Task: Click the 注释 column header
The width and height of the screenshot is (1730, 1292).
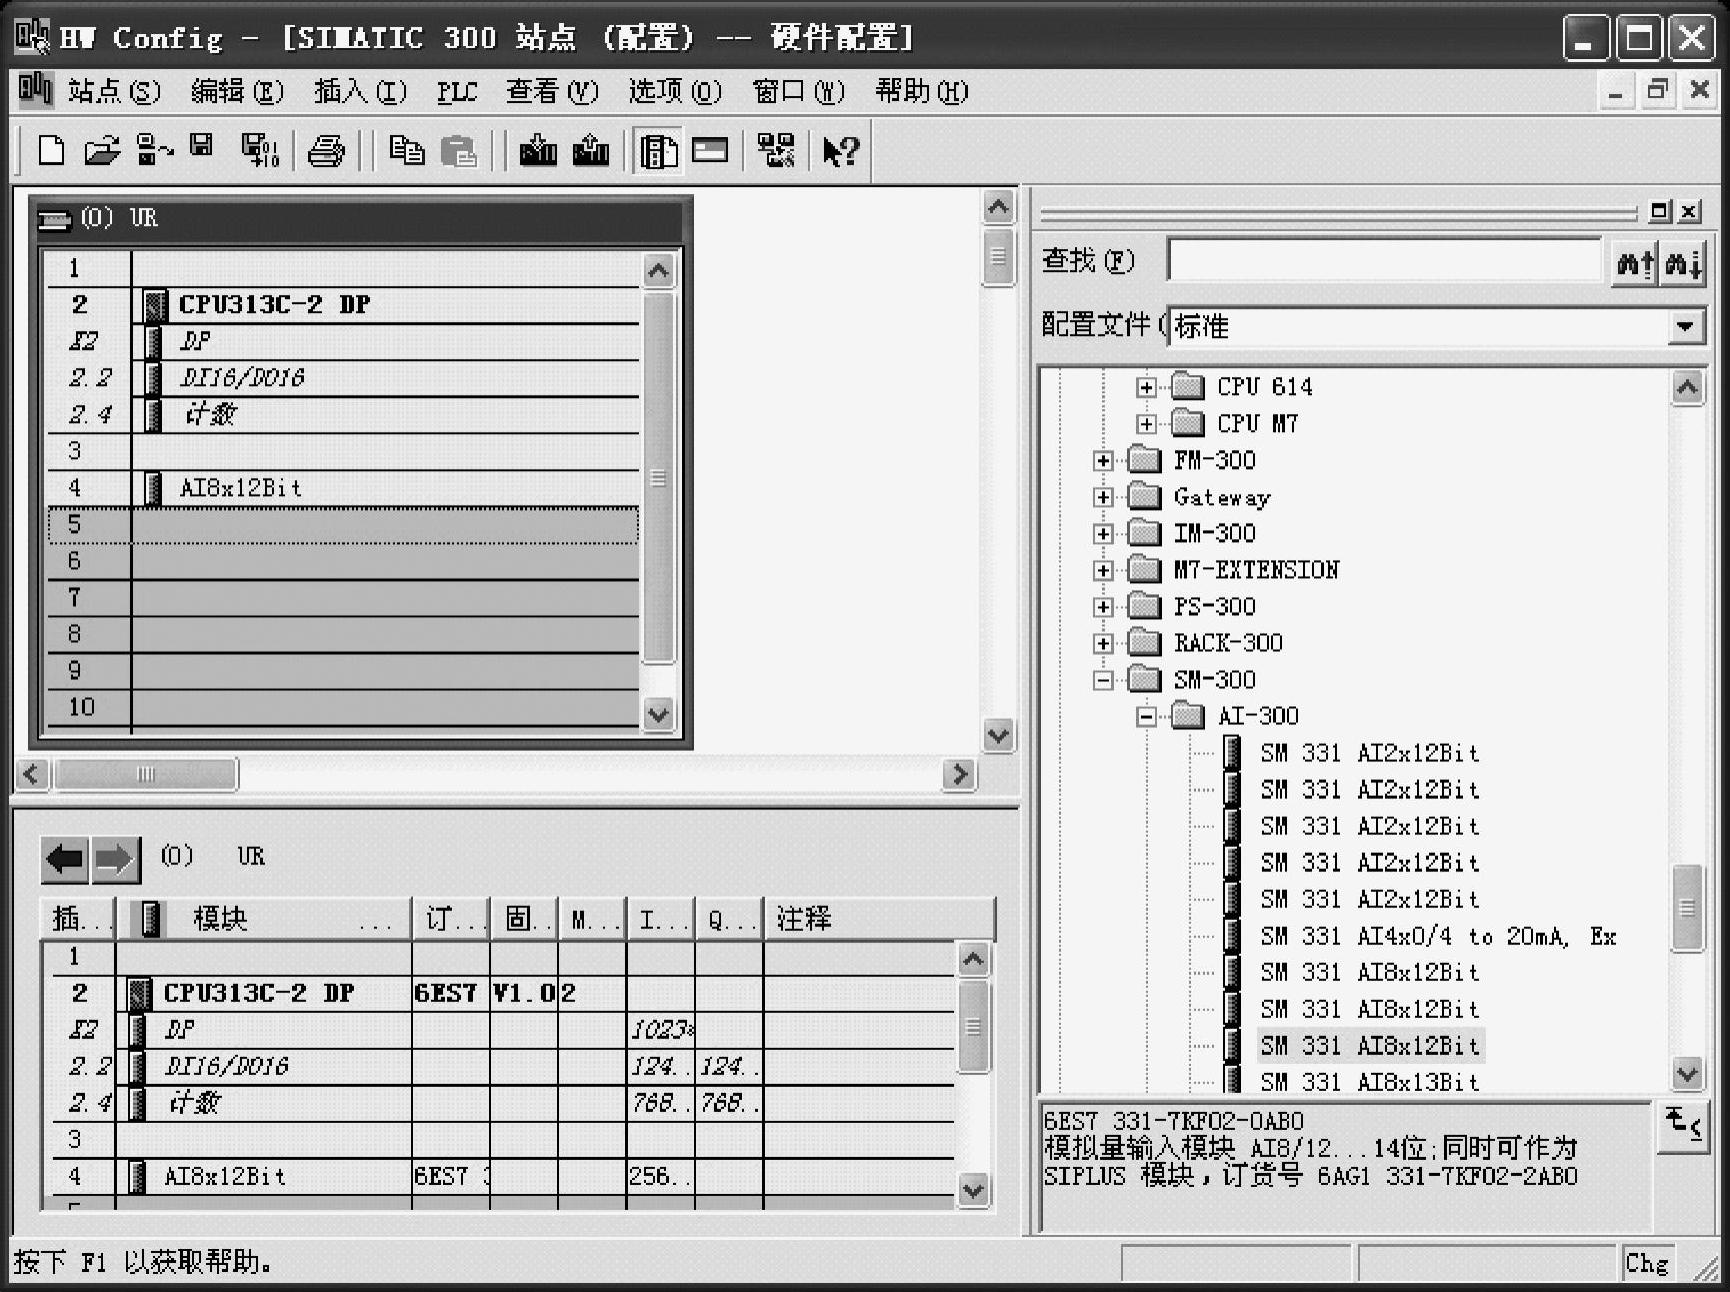Action: coord(879,918)
